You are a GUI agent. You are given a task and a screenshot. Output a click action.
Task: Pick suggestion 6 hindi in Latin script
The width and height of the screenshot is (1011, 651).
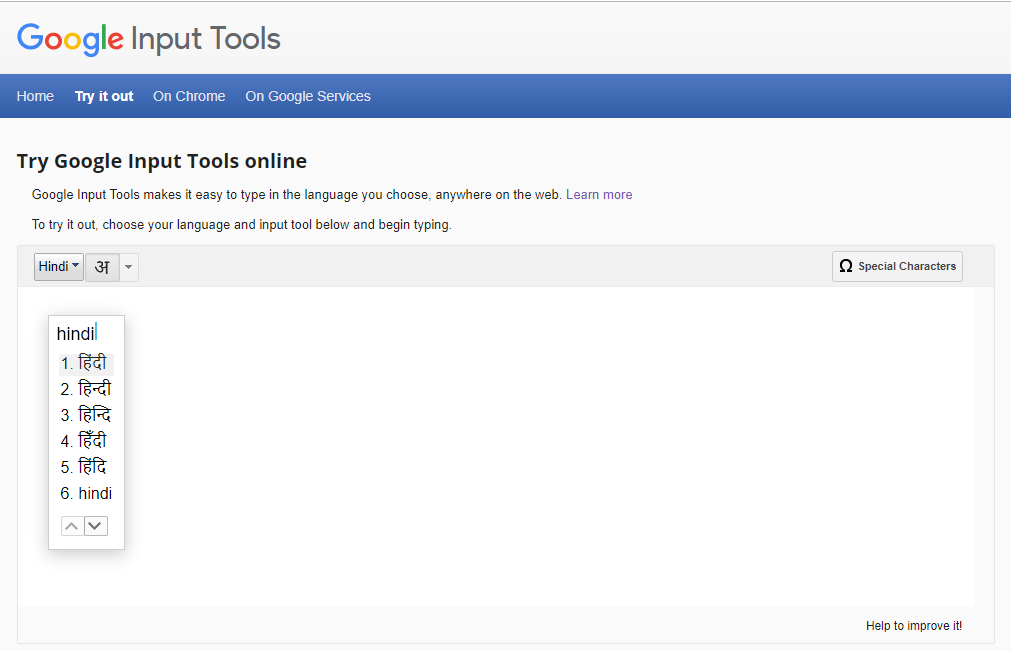(86, 493)
